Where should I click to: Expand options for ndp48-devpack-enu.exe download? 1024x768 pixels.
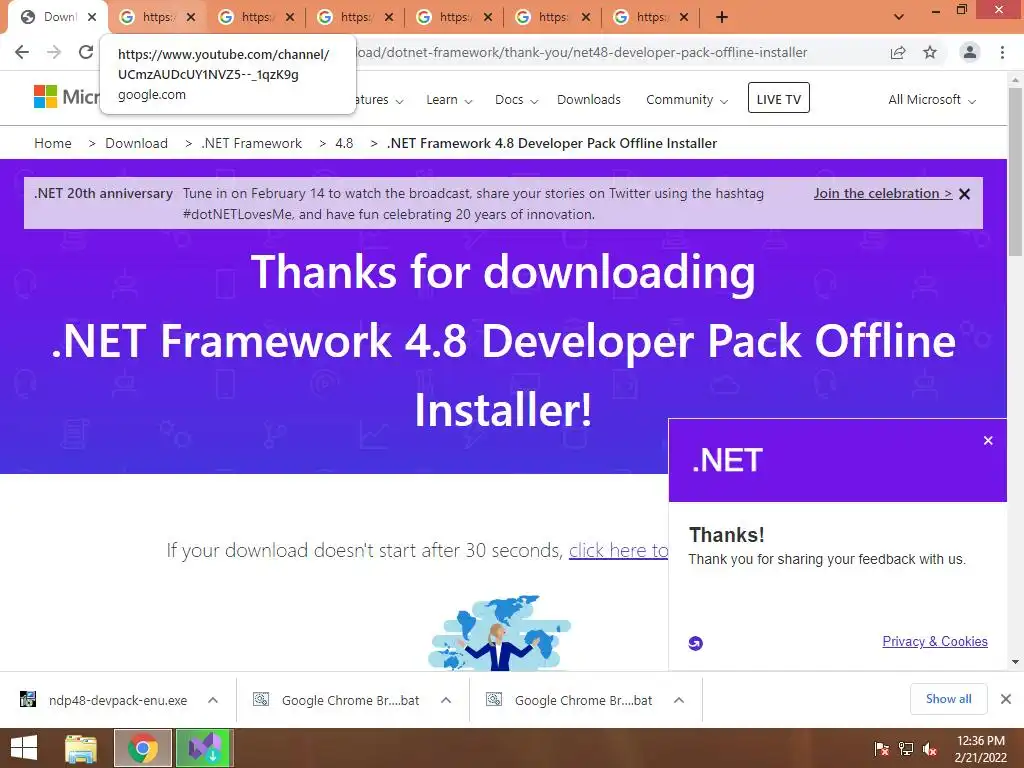(213, 700)
